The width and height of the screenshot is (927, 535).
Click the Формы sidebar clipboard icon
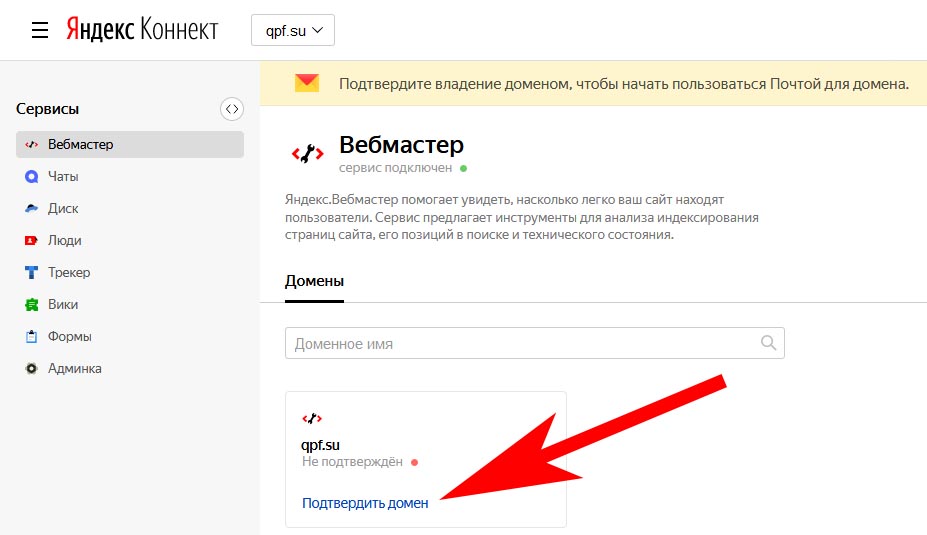pyautogui.click(x=31, y=336)
